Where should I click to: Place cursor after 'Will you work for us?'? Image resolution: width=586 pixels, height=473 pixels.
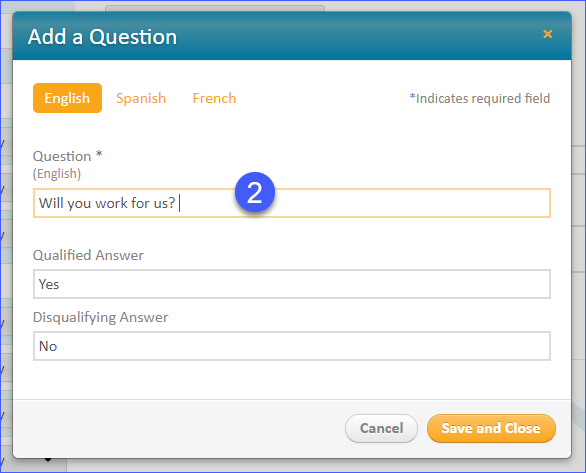pyautogui.click(x=180, y=203)
